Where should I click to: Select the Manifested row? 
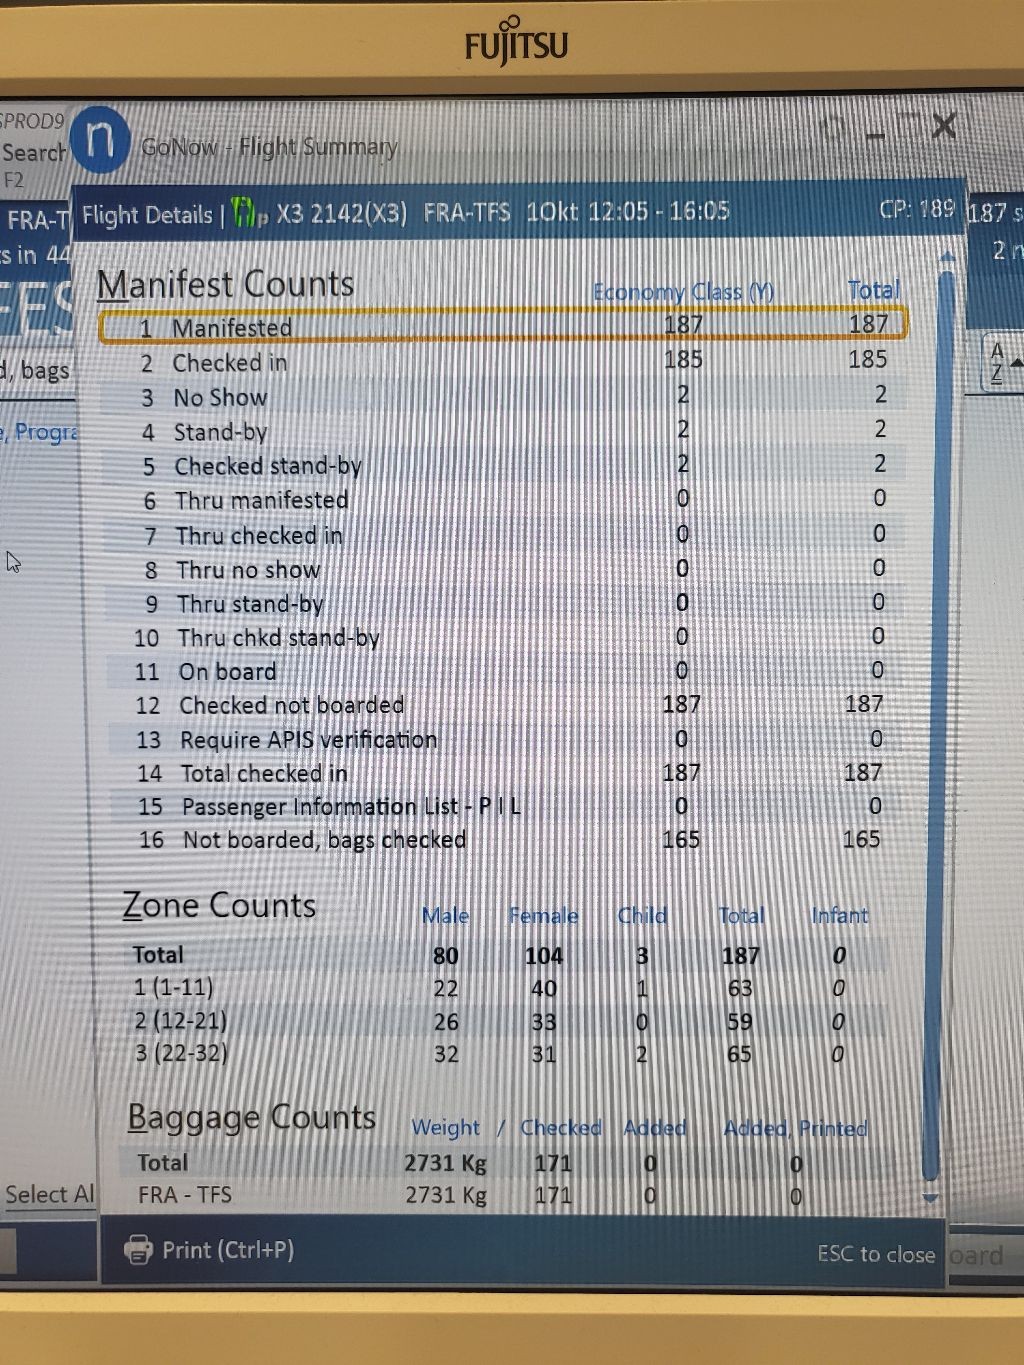click(x=232, y=327)
